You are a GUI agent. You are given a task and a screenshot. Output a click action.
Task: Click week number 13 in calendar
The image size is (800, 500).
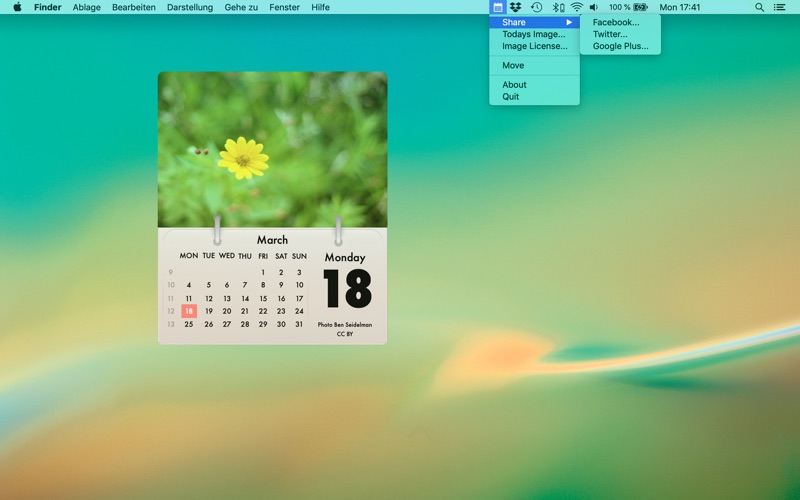pyautogui.click(x=170, y=324)
